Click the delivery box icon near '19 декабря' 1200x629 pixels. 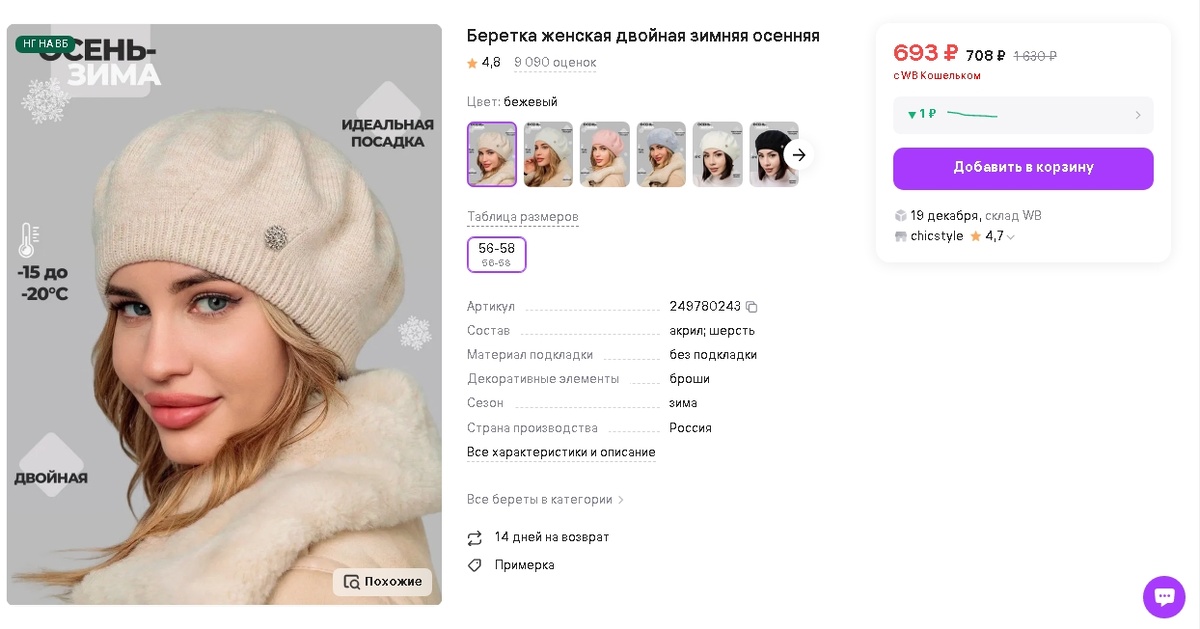coord(899,215)
